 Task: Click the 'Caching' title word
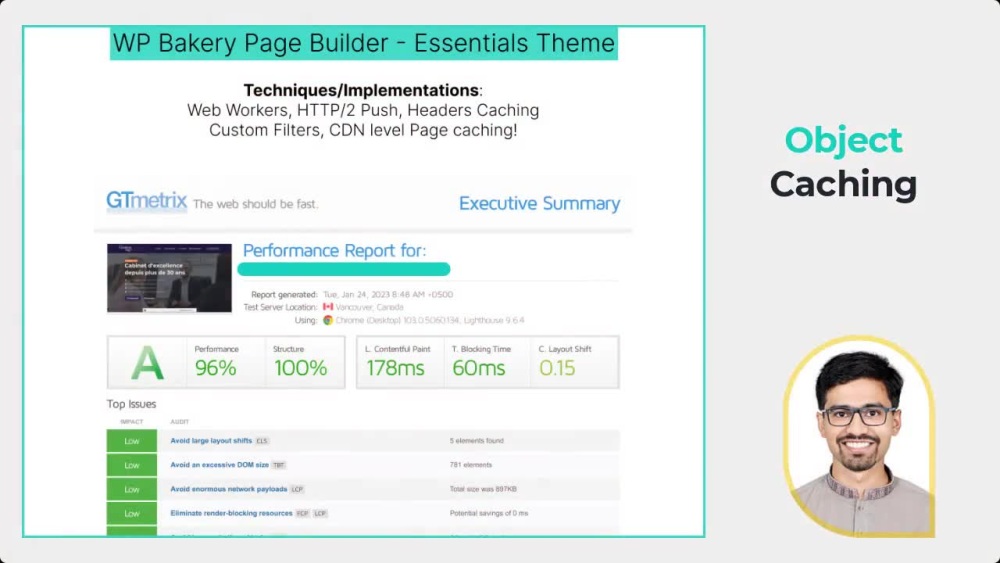[x=843, y=185]
